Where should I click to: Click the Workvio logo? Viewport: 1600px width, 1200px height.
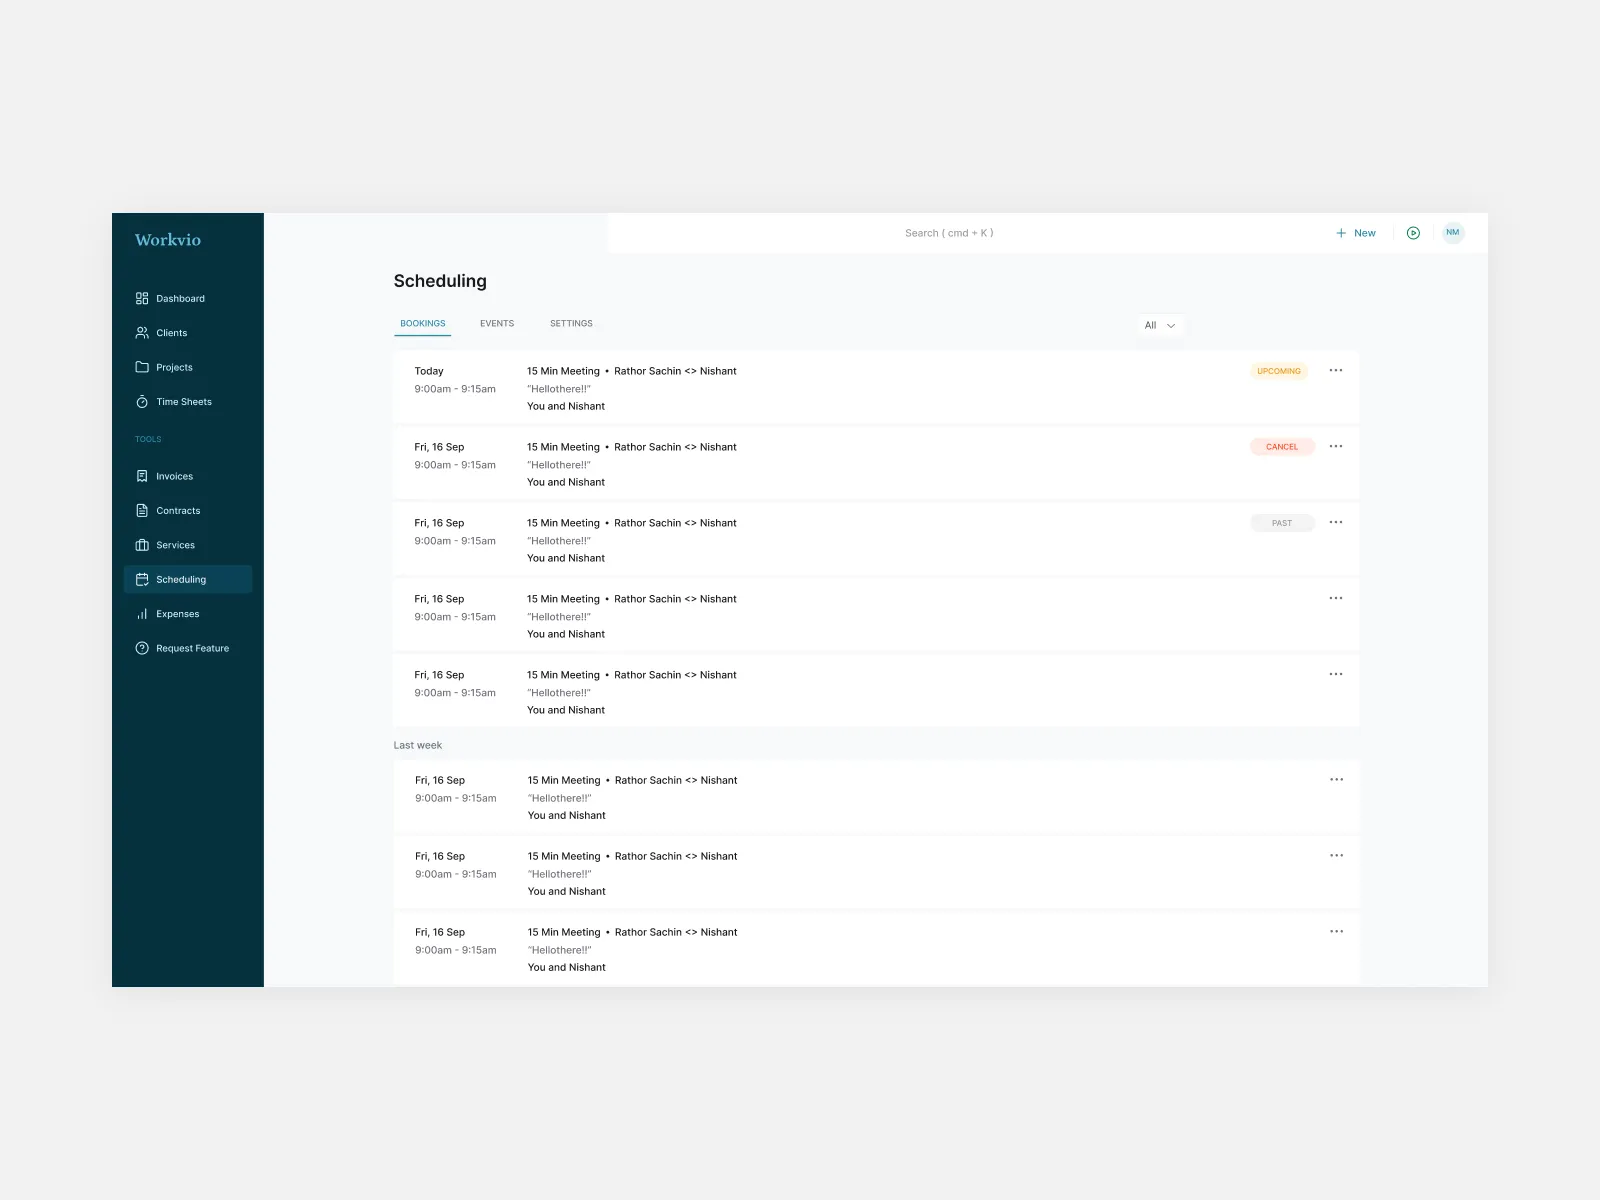168,240
